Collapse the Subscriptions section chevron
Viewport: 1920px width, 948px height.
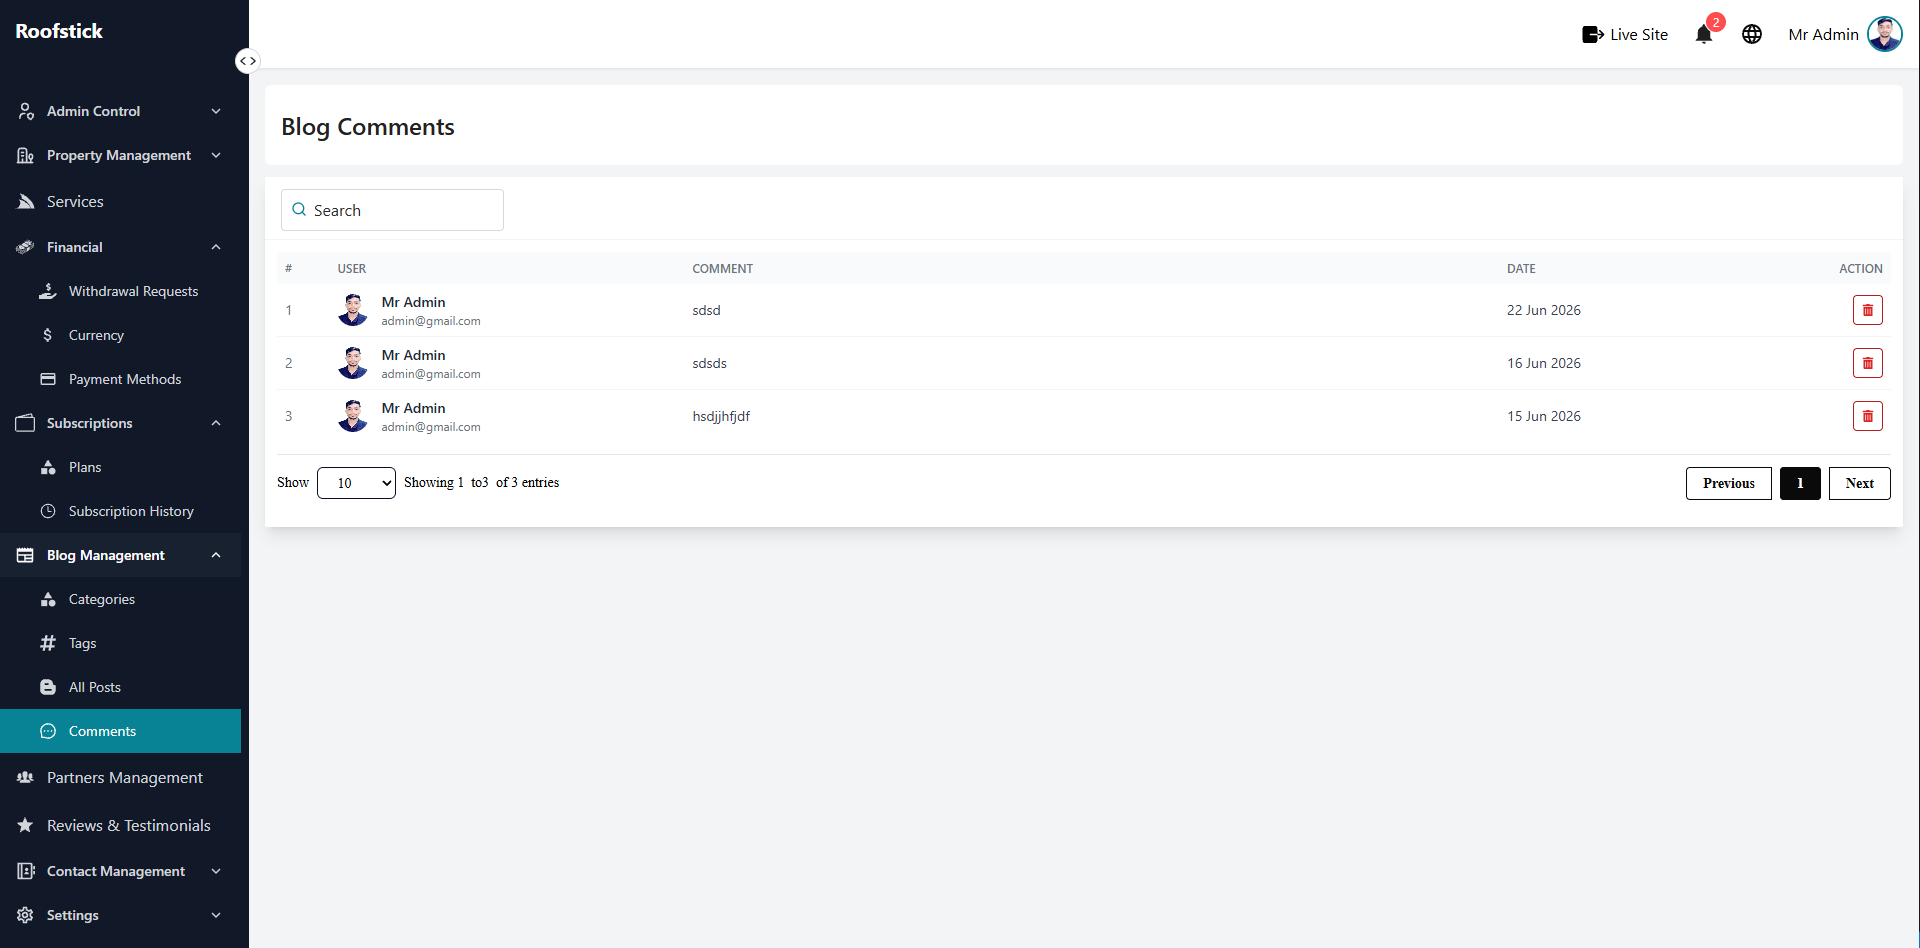tap(216, 423)
